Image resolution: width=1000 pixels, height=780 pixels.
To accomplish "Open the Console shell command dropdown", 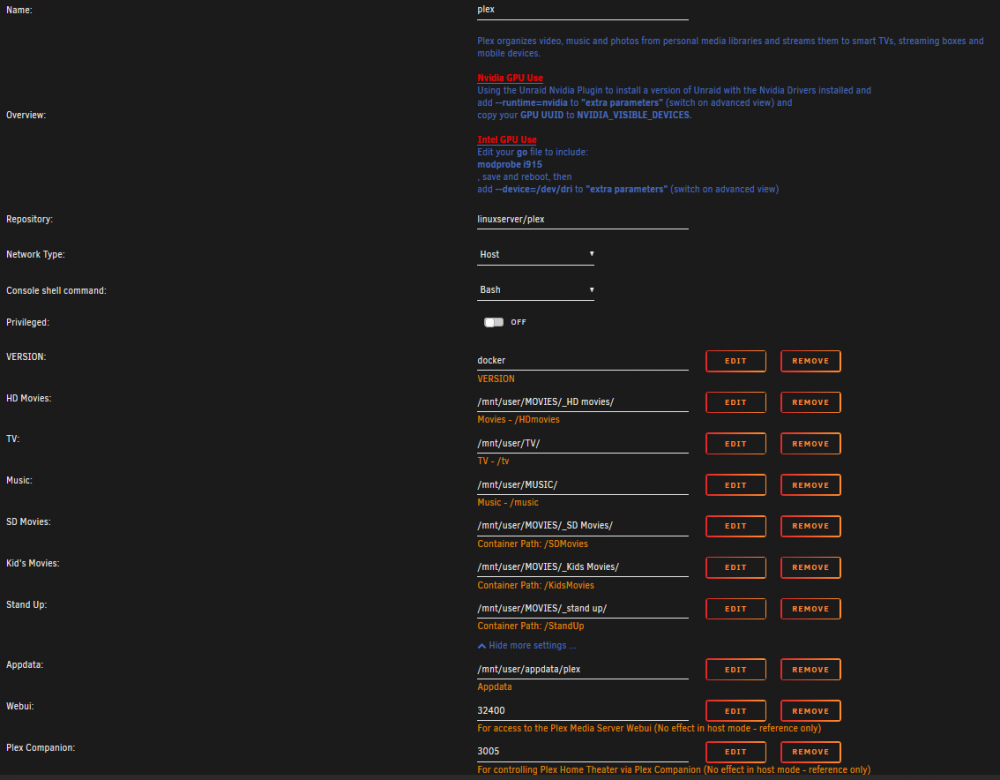I will tap(536, 290).
